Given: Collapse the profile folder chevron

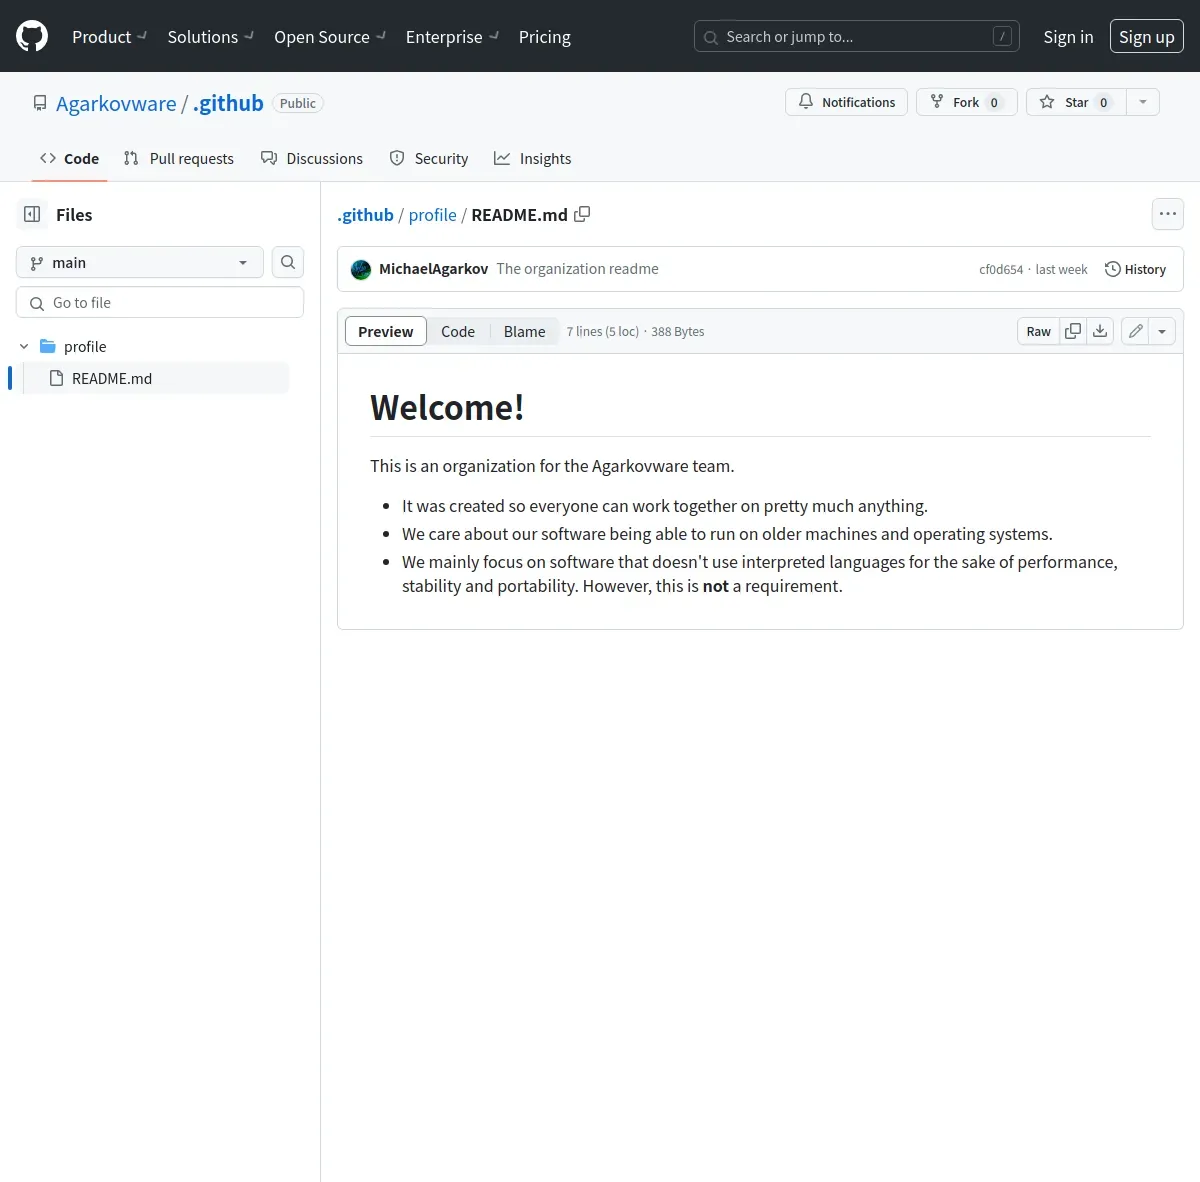Looking at the screenshot, I should point(24,346).
